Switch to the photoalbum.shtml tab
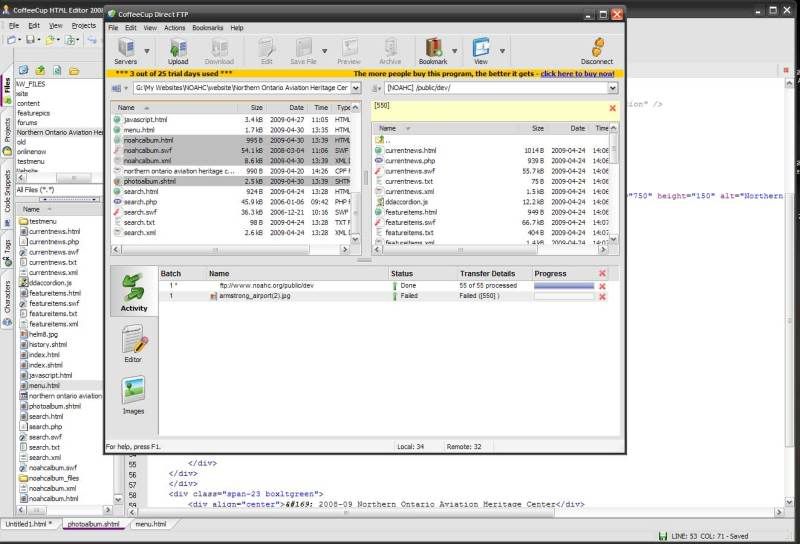The image size is (800, 544). 93,524
